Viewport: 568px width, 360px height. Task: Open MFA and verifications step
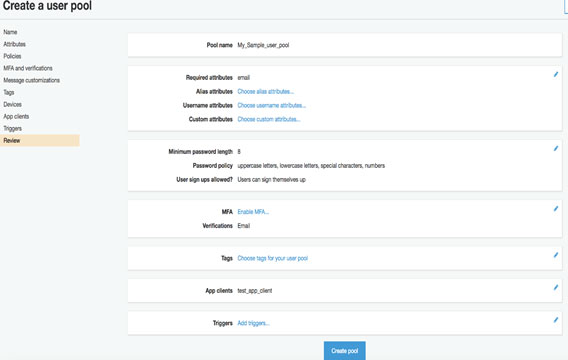pos(28,68)
